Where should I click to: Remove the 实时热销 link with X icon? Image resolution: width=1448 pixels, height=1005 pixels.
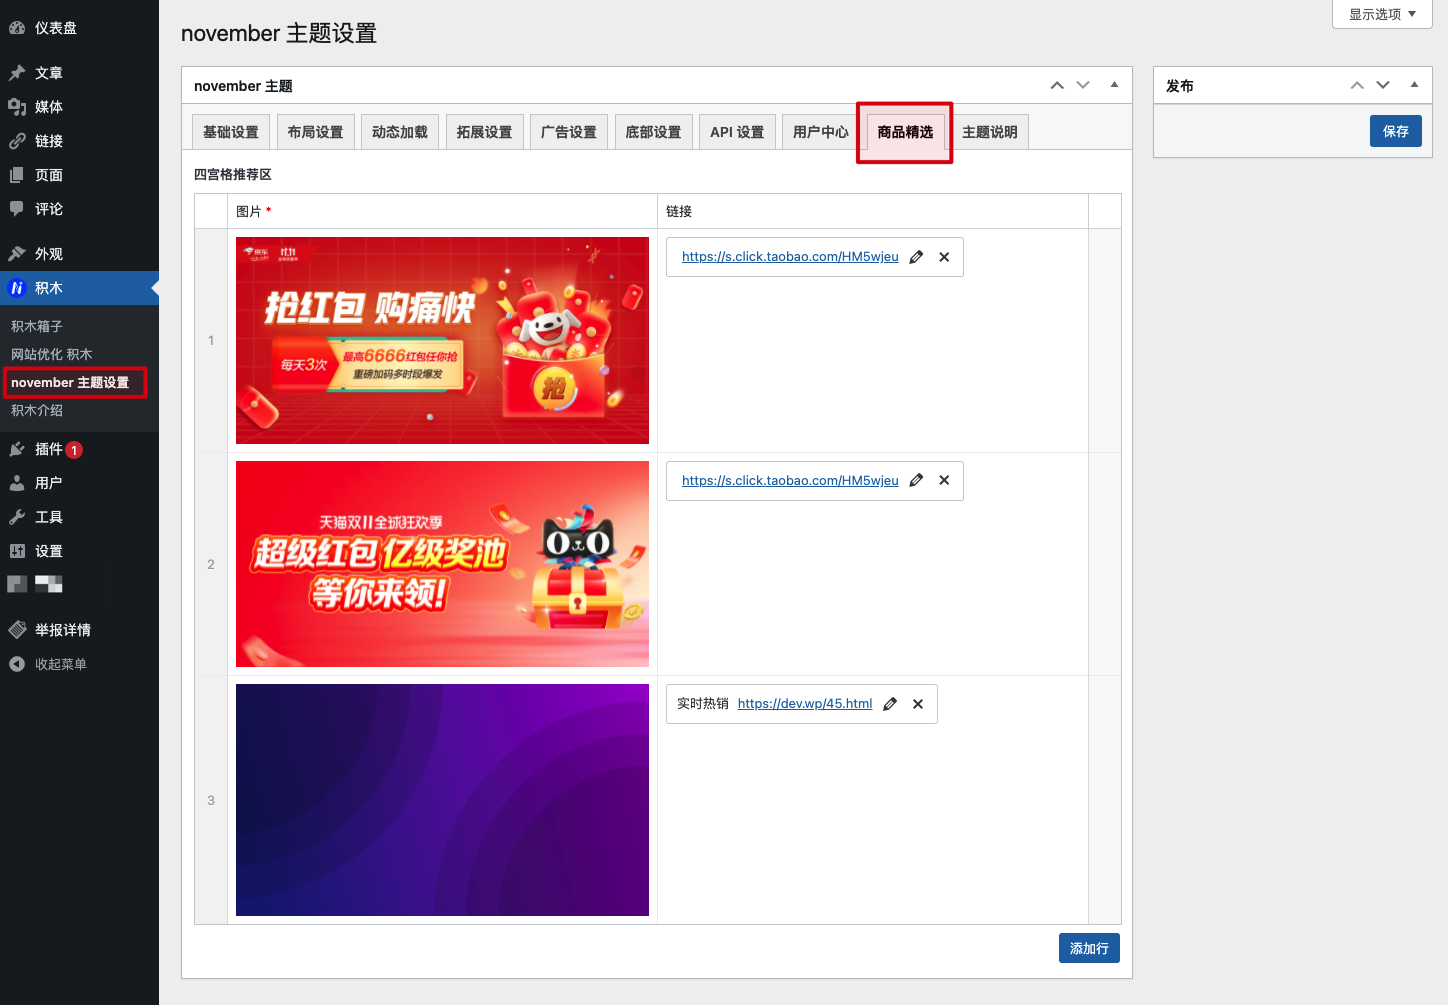click(x=918, y=704)
